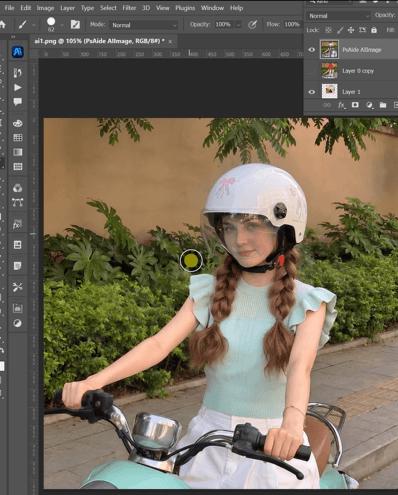Click the Brush tool preset icon

click(22, 25)
